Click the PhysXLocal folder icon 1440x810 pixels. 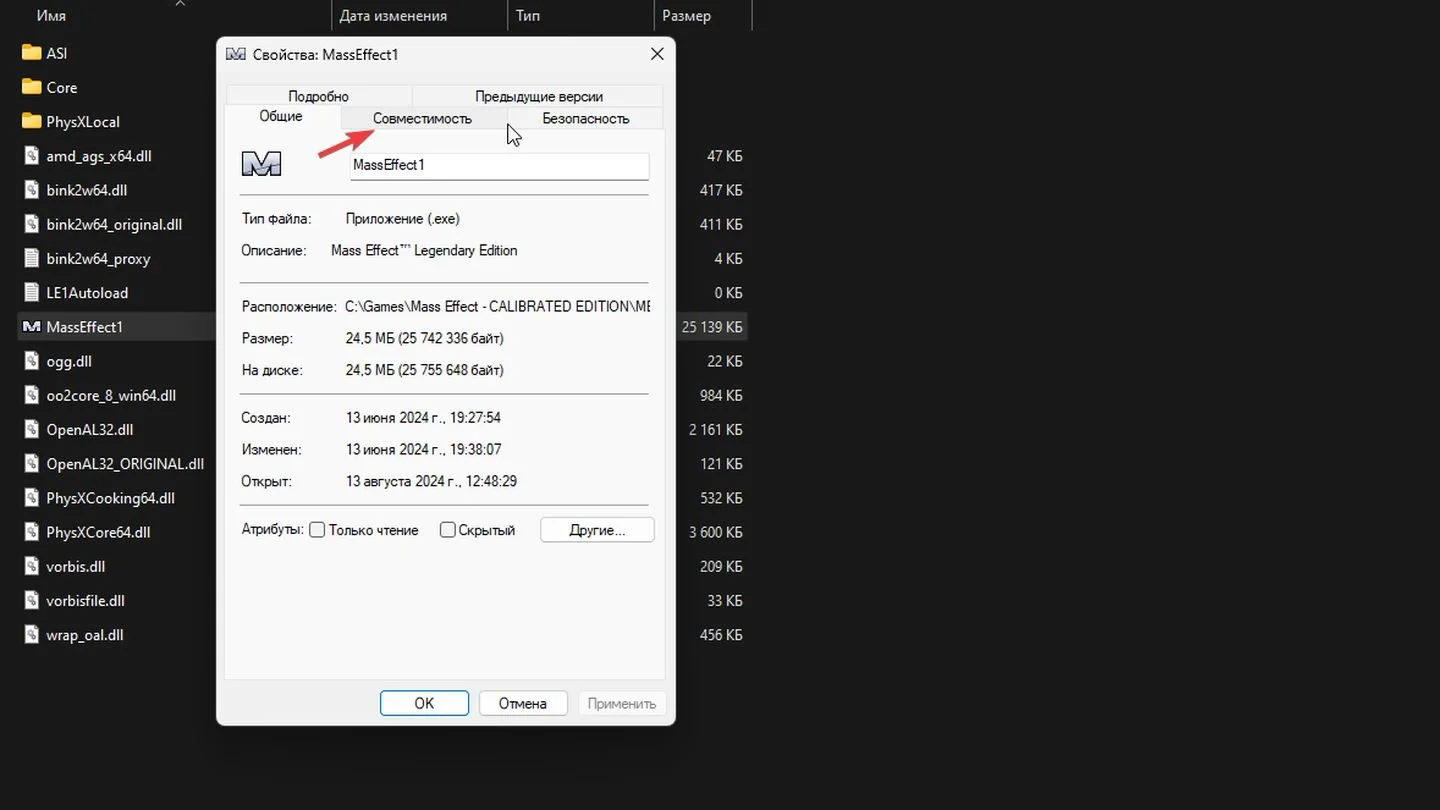[31, 121]
